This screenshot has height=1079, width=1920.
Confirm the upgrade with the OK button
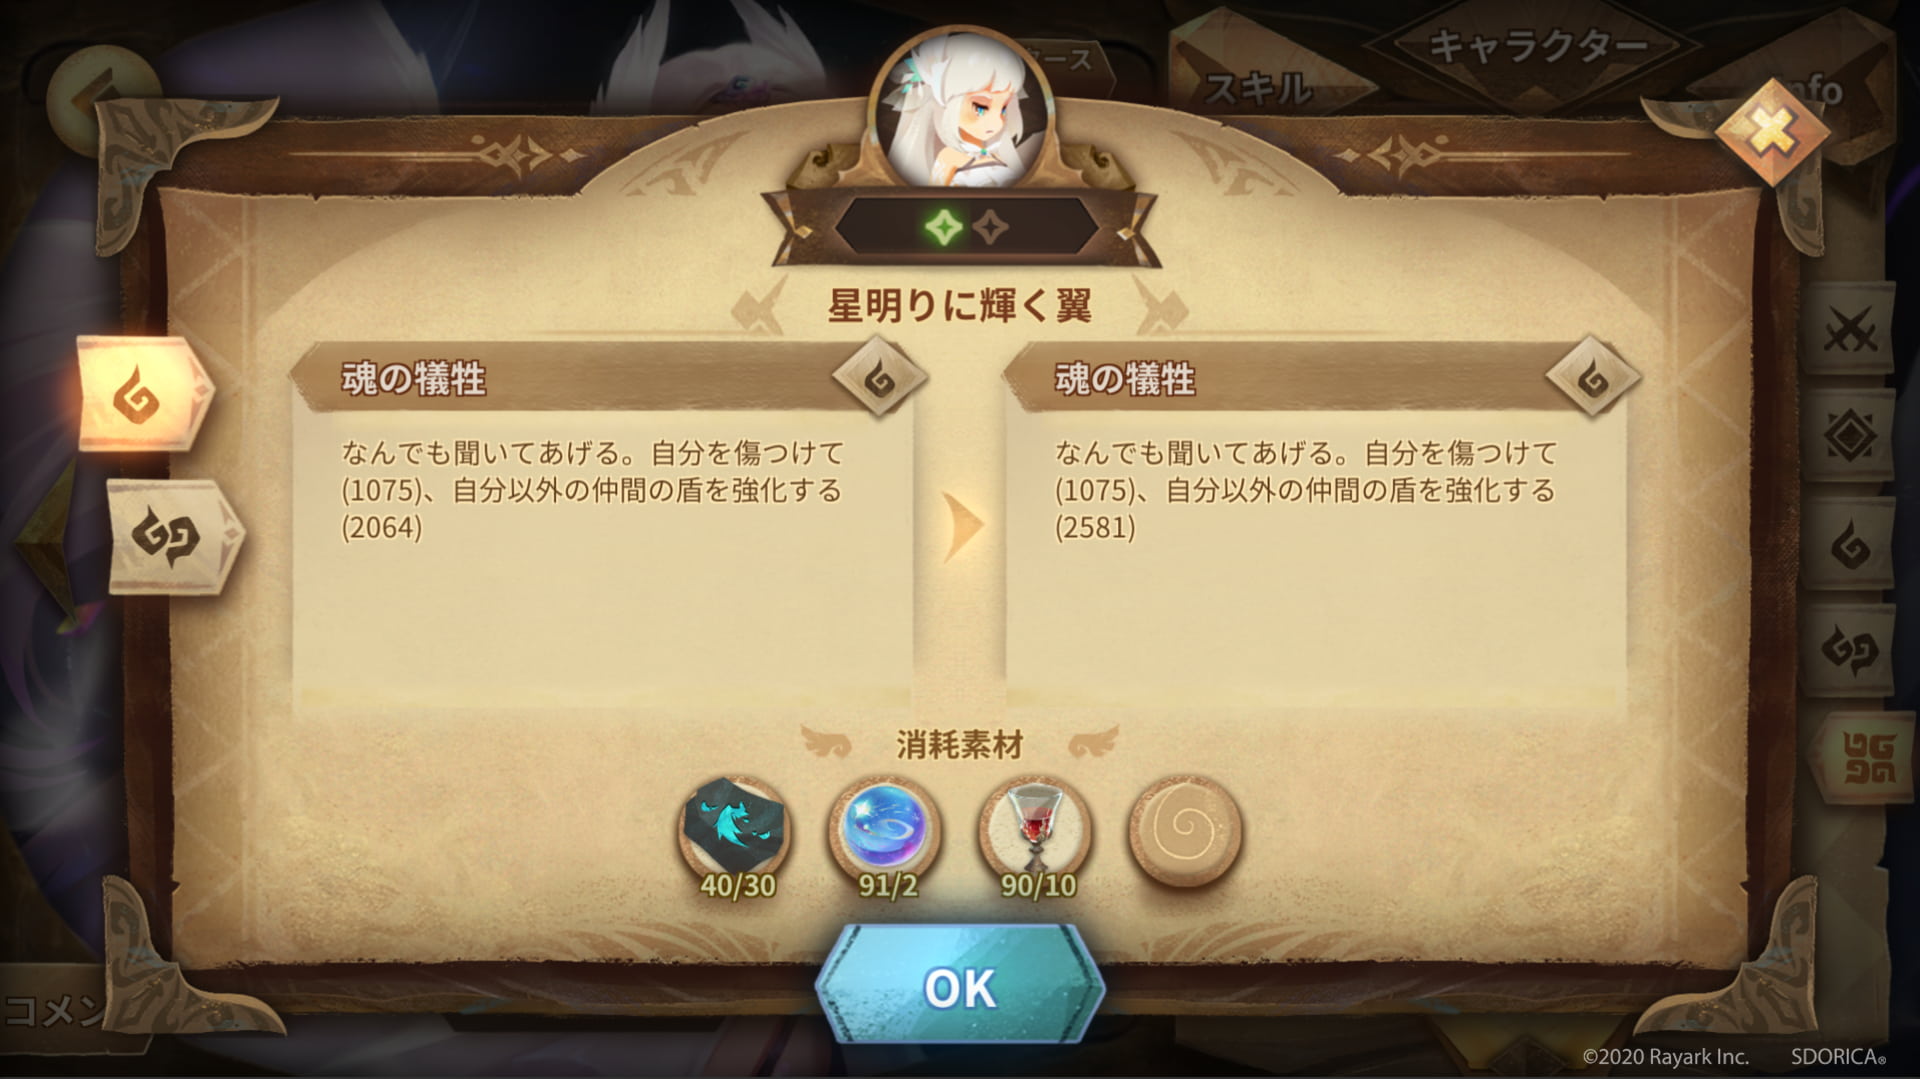coord(960,986)
